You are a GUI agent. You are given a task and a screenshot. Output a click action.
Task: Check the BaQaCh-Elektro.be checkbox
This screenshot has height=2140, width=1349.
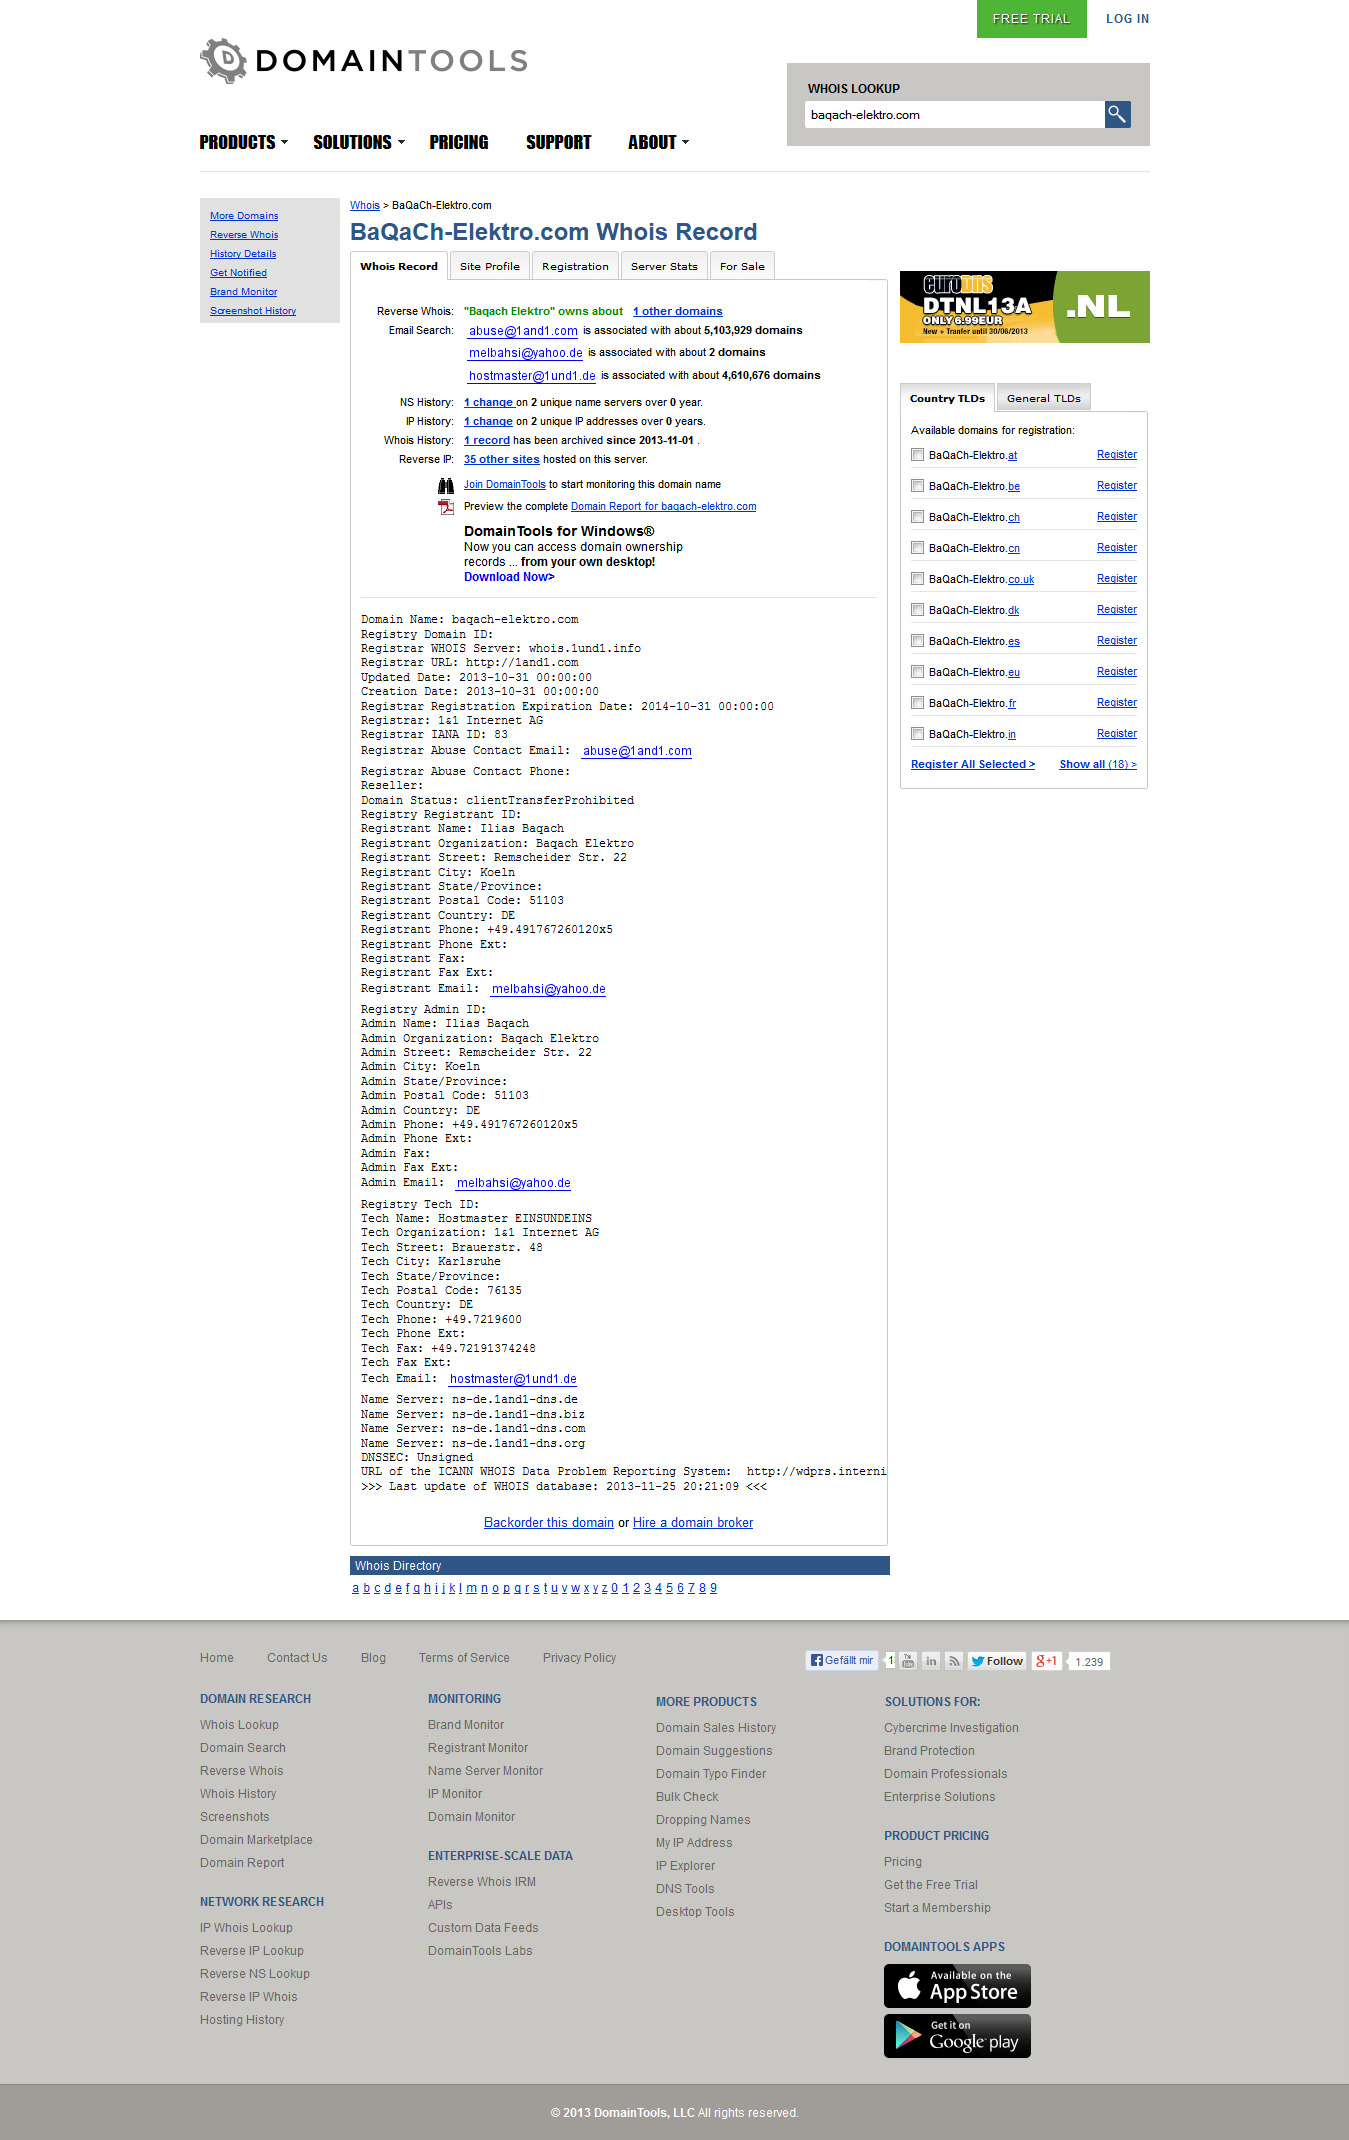tap(917, 486)
